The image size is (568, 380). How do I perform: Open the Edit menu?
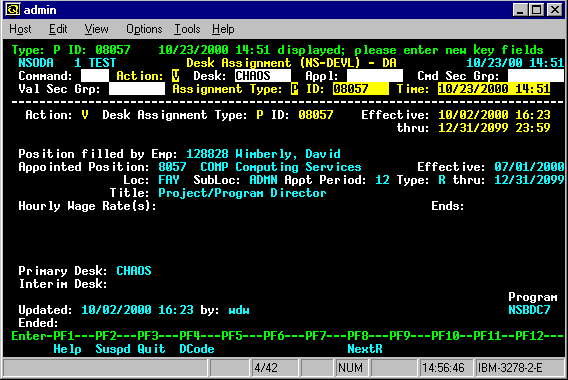click(x=58, y=29)
